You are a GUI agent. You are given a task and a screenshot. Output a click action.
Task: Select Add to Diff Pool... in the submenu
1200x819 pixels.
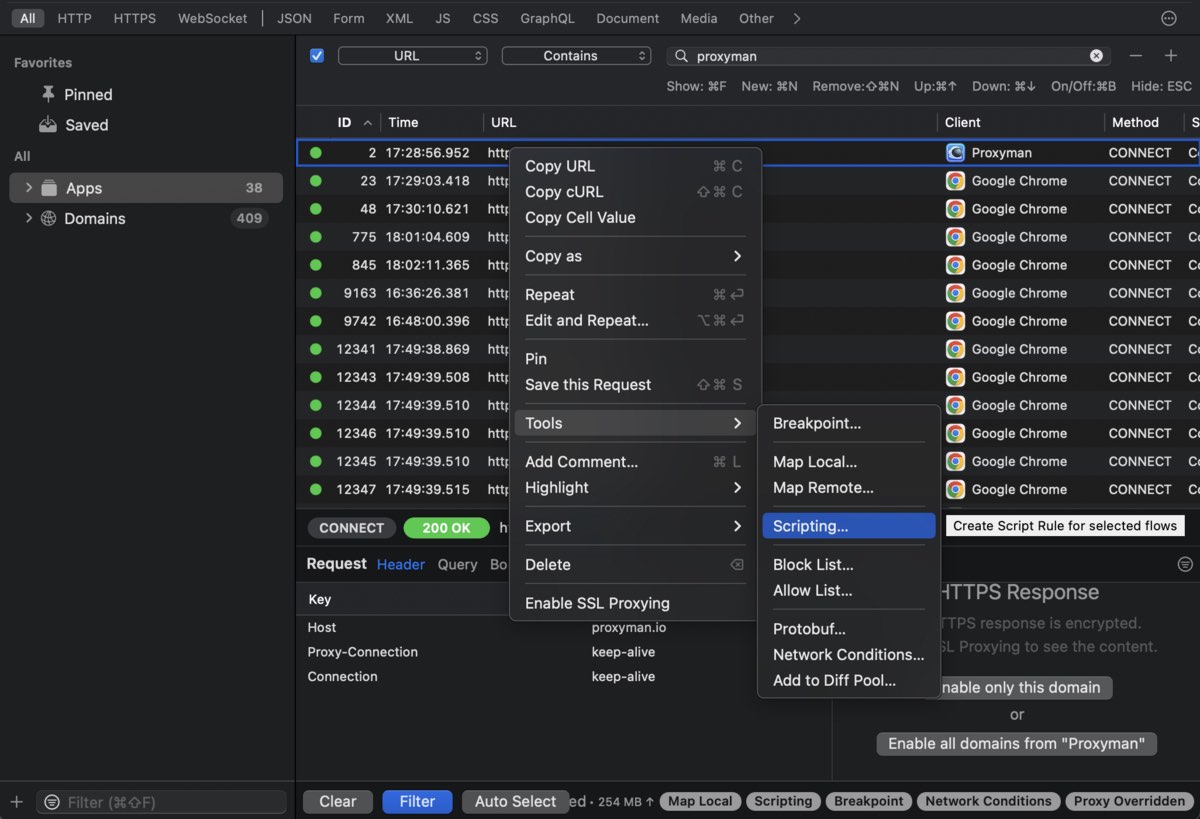tap(848, 681)
